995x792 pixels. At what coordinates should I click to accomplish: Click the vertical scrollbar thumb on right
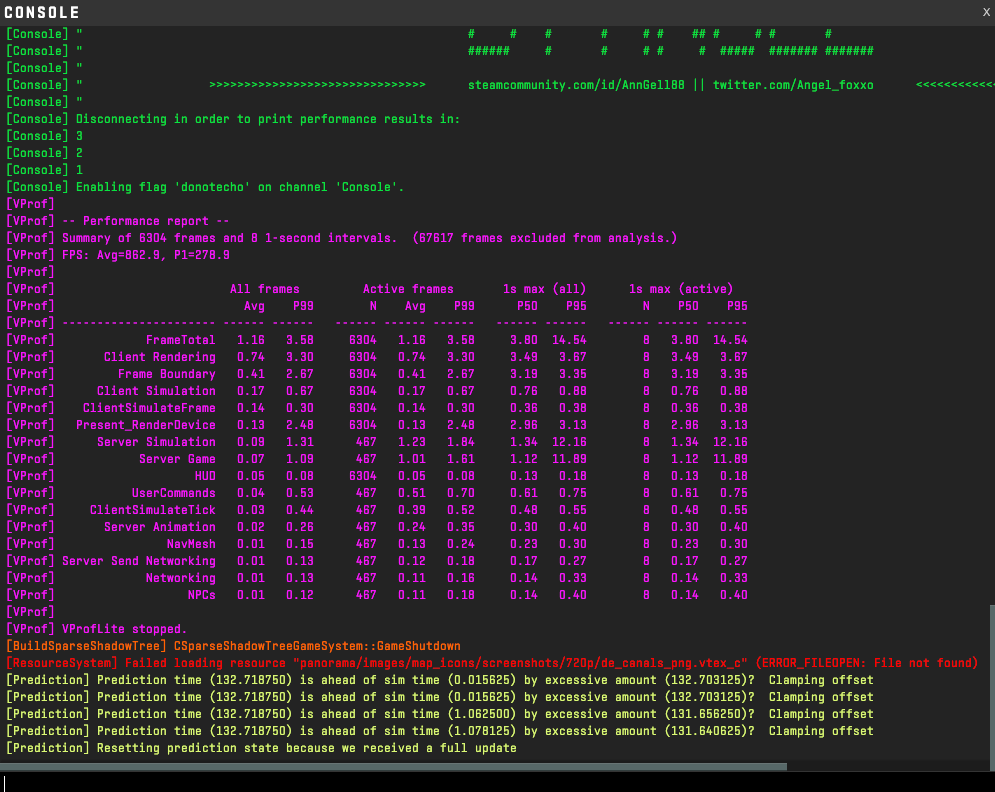(x=991, y=680)
